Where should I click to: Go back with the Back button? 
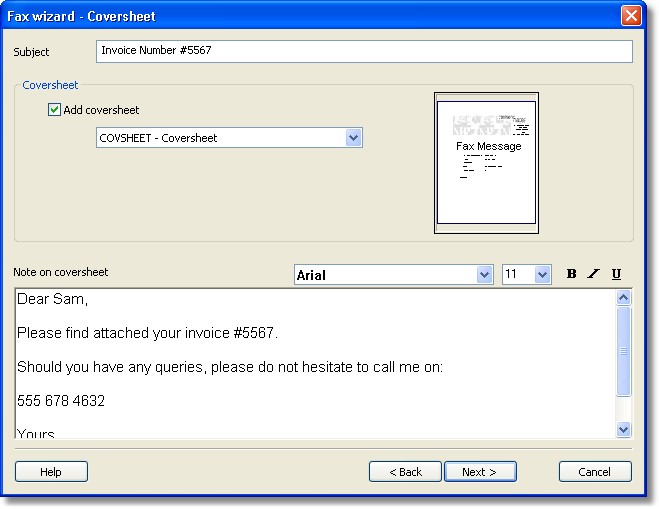pos(405,472)
